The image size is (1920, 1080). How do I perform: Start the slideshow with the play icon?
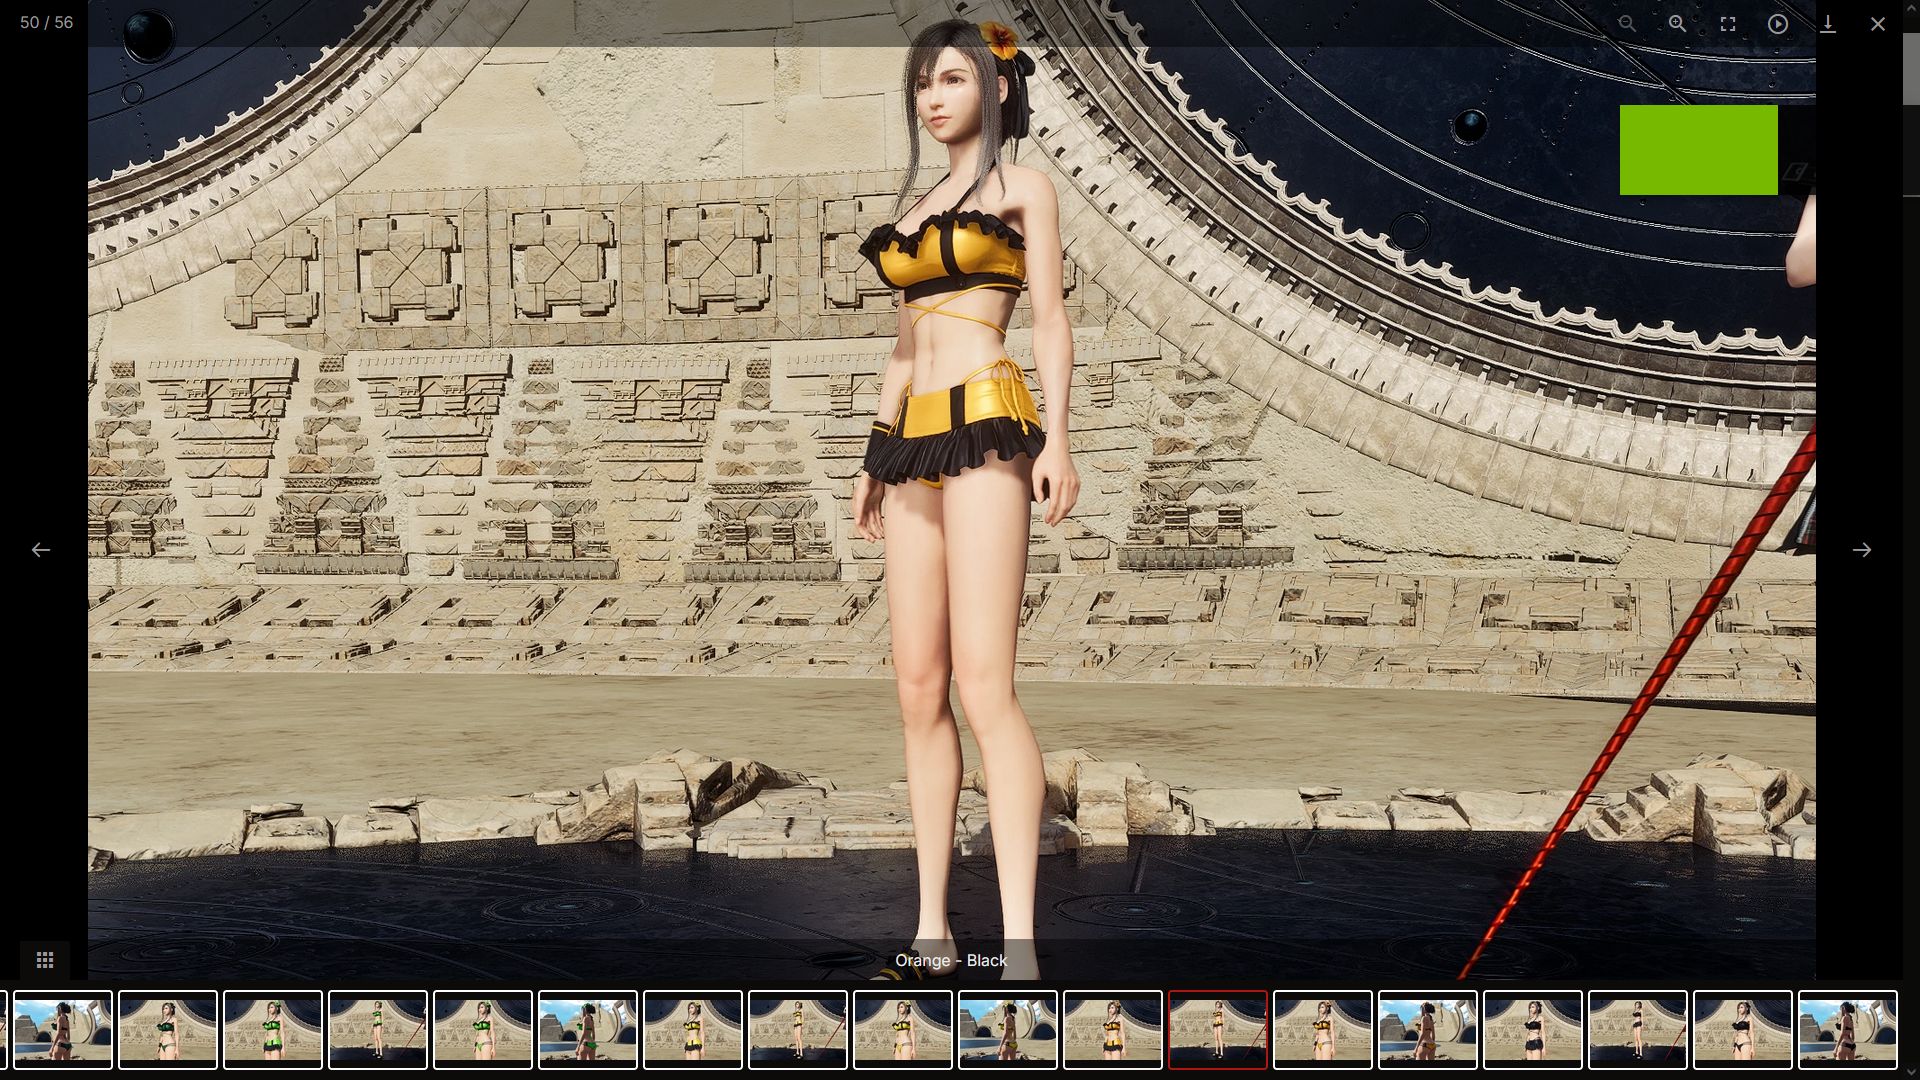click(1777, 23)
